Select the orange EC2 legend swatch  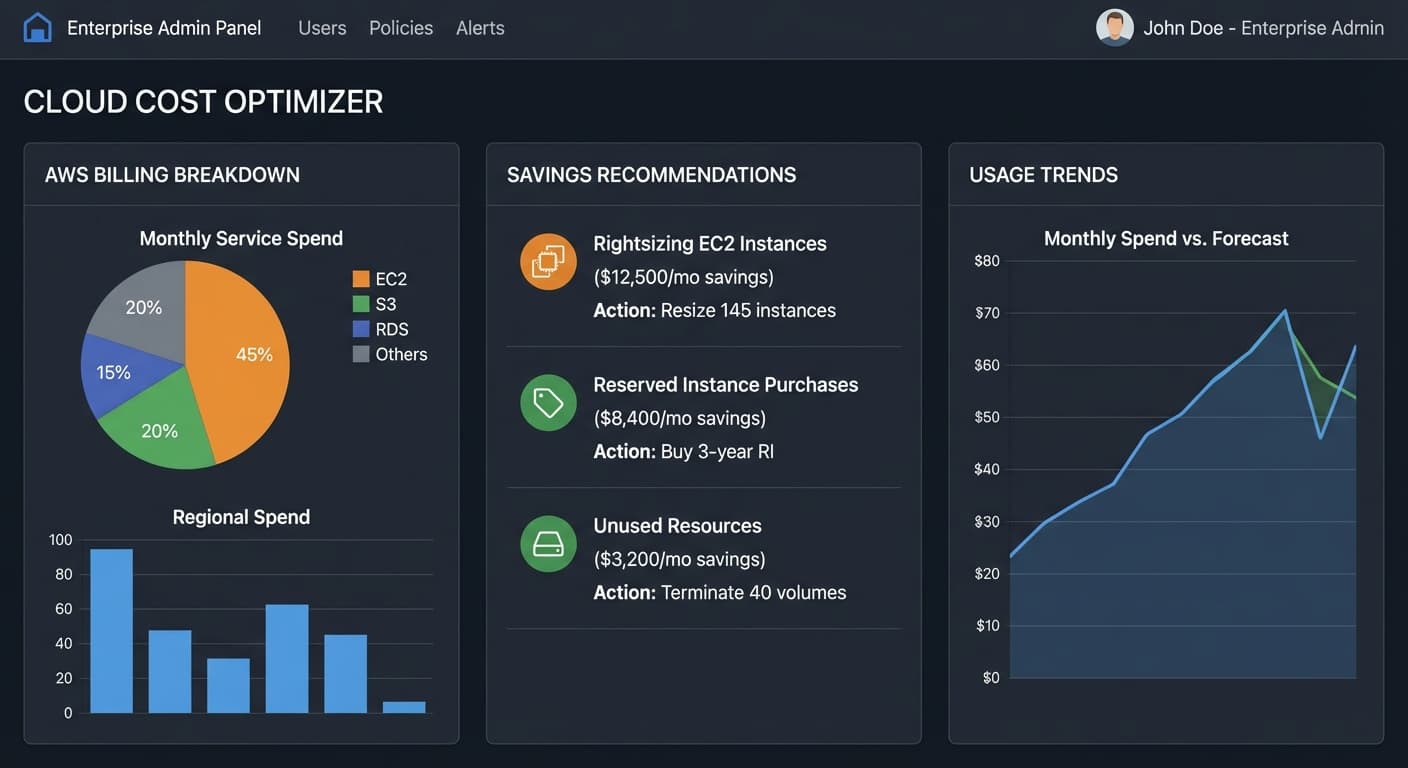click(x=361, y=279)
